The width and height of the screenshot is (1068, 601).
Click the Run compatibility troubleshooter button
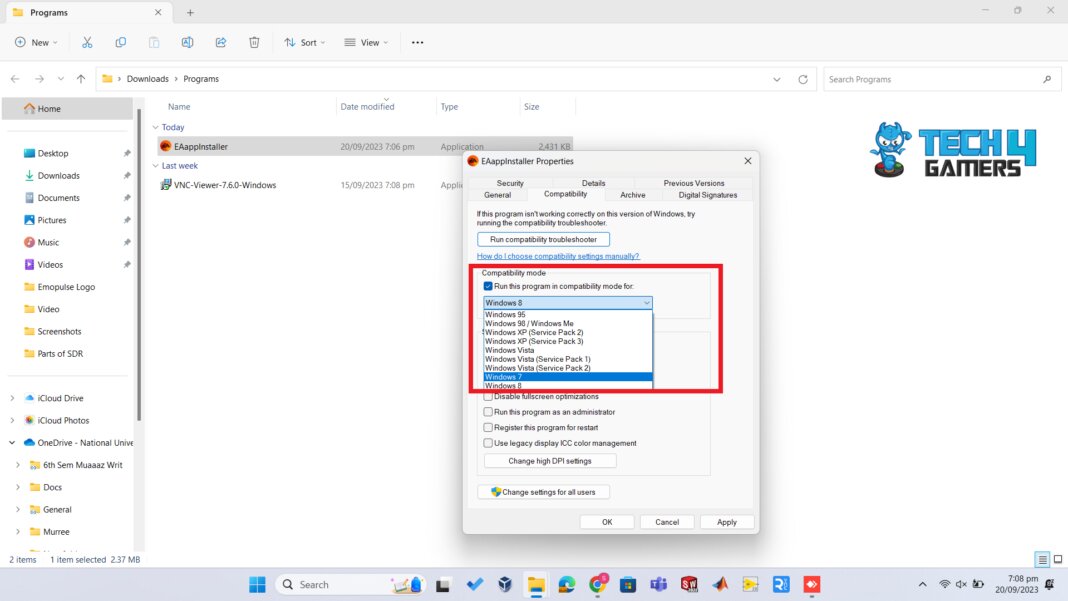coord(543,239)
